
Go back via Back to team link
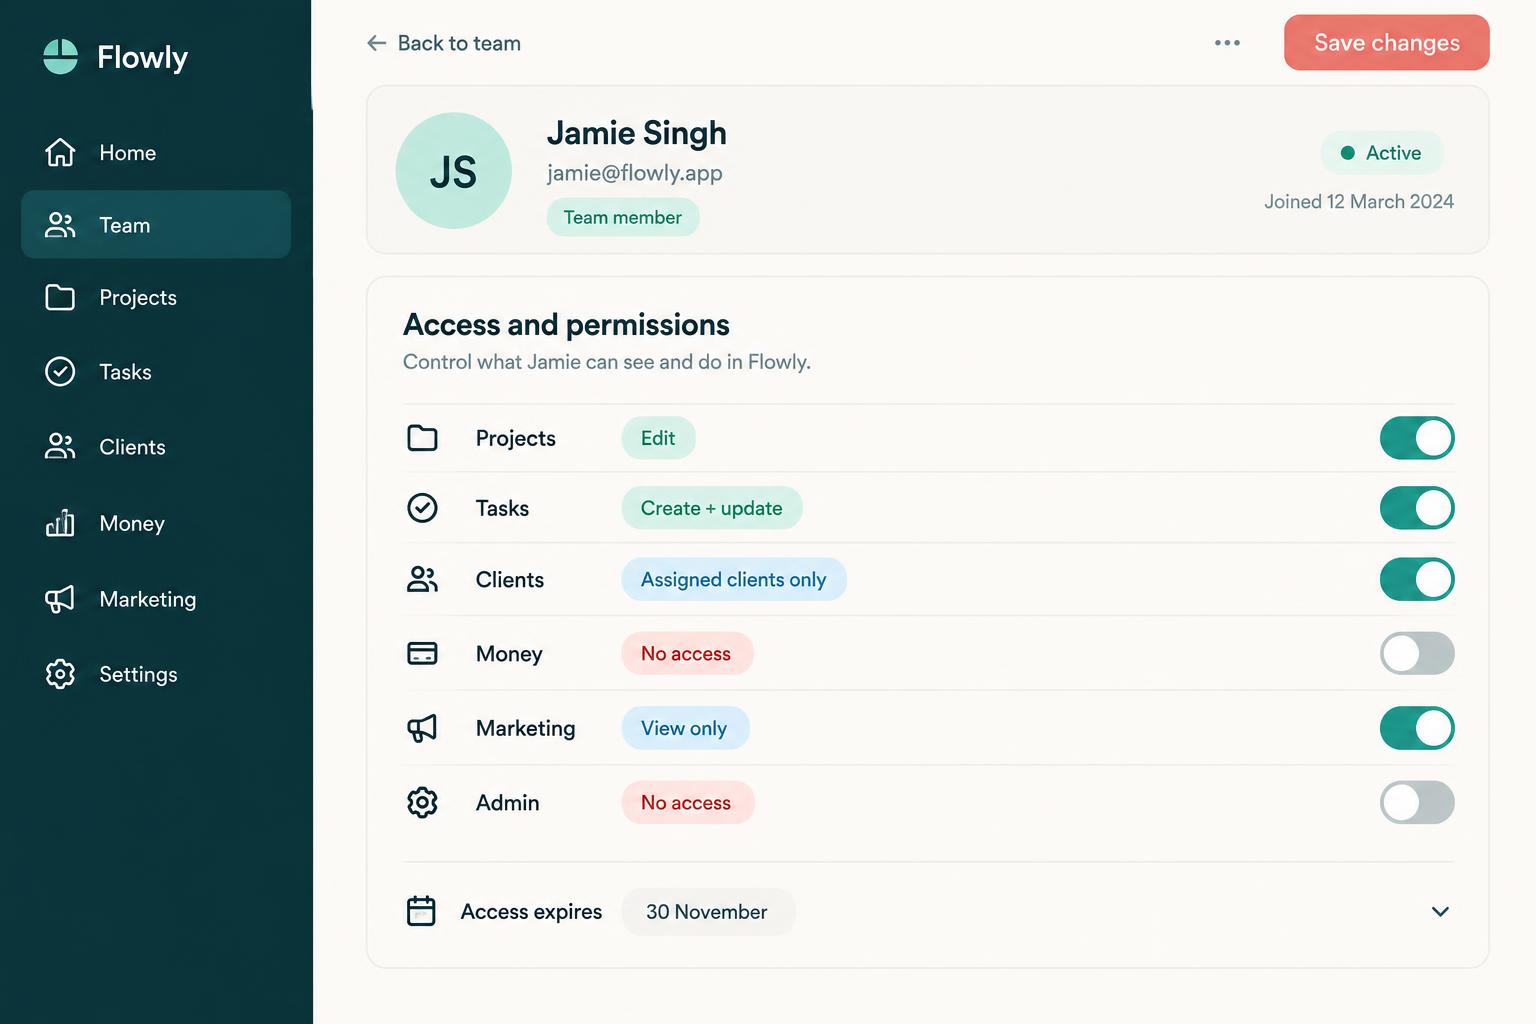click(444, 43)
